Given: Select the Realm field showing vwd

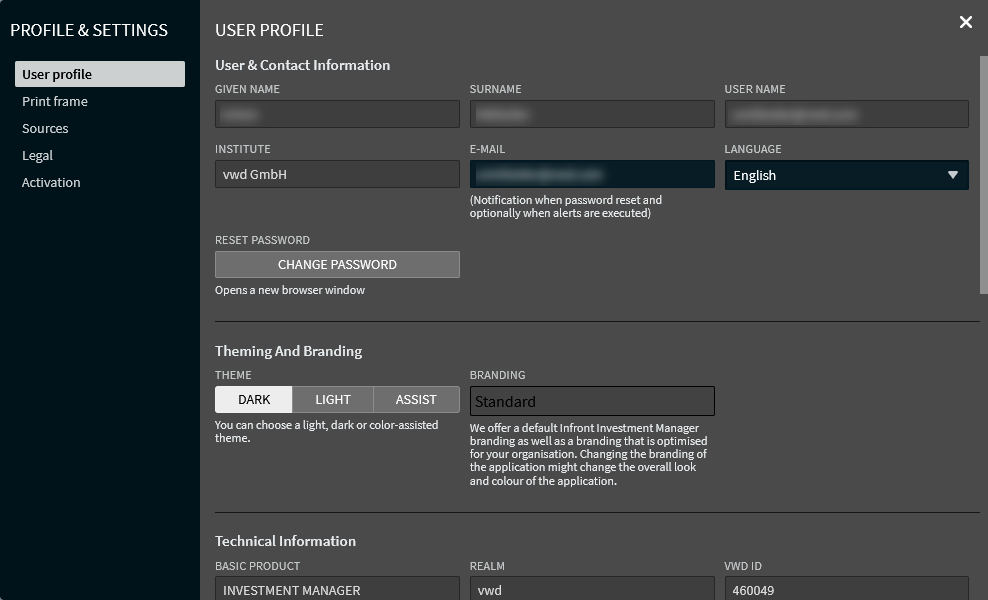Looking at the screenshot, I should [592, 589].
